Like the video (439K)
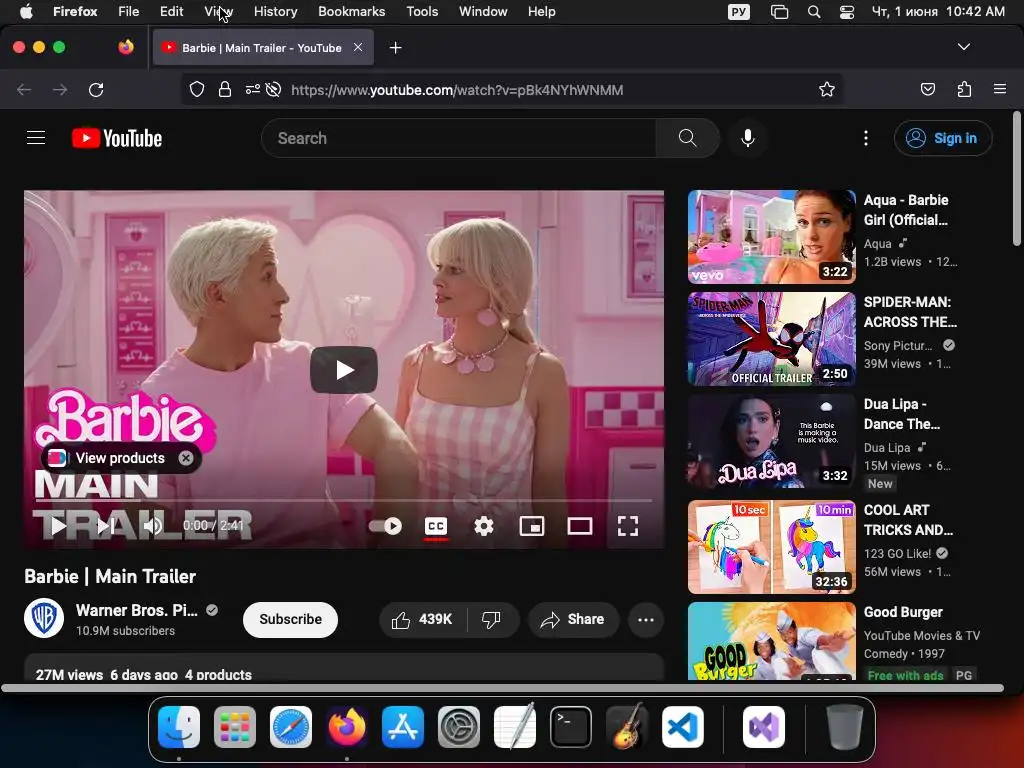1024x768 pixels. tap(423, 619)
